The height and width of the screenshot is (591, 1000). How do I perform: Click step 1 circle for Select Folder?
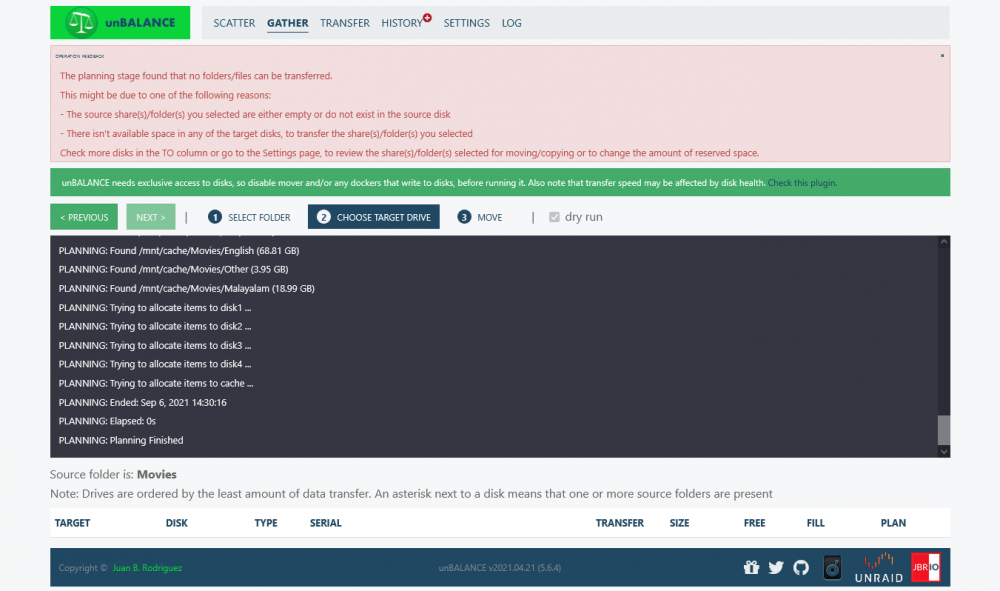click(215, 217)
